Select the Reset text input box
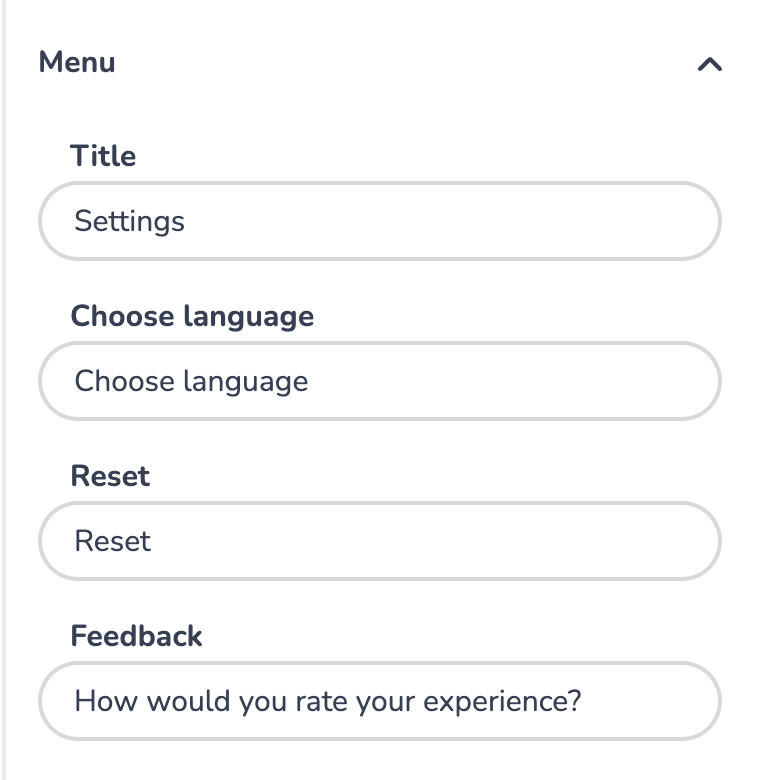The image size is (768, 780). [379, 541]
